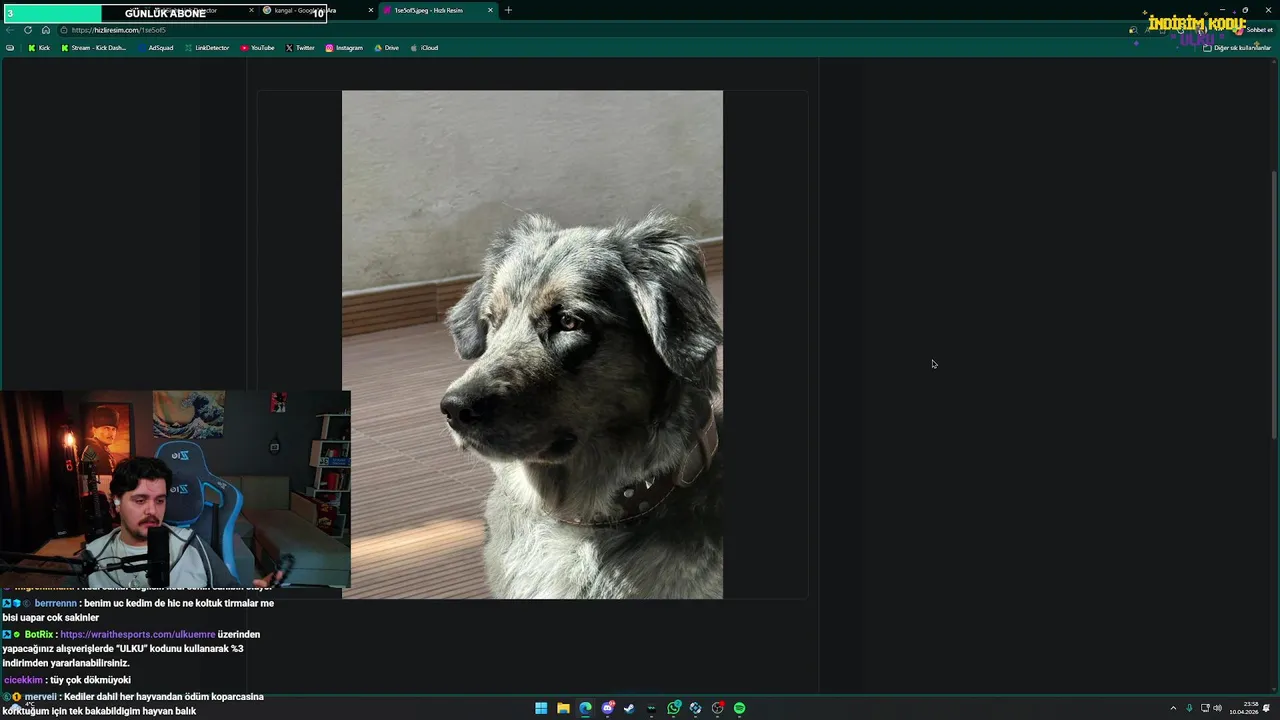Open the wraithesports.com link in chat
1280x720 pixels.
137,634
